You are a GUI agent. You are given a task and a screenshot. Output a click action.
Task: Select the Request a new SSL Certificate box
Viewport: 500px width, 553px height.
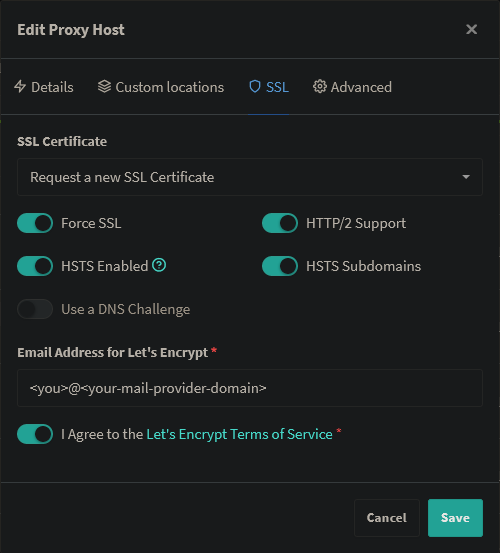point(250,177)
